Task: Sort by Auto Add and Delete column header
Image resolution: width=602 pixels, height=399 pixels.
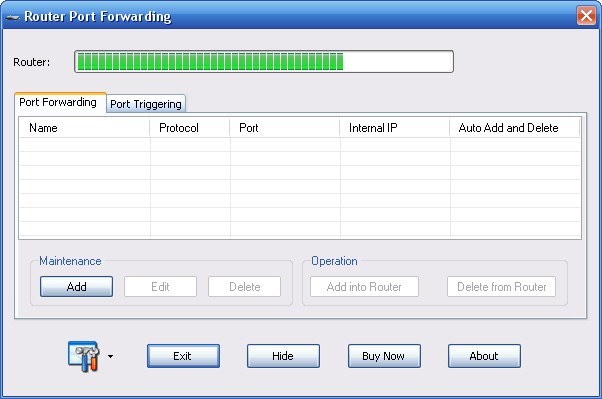Action: click(514, 128)
